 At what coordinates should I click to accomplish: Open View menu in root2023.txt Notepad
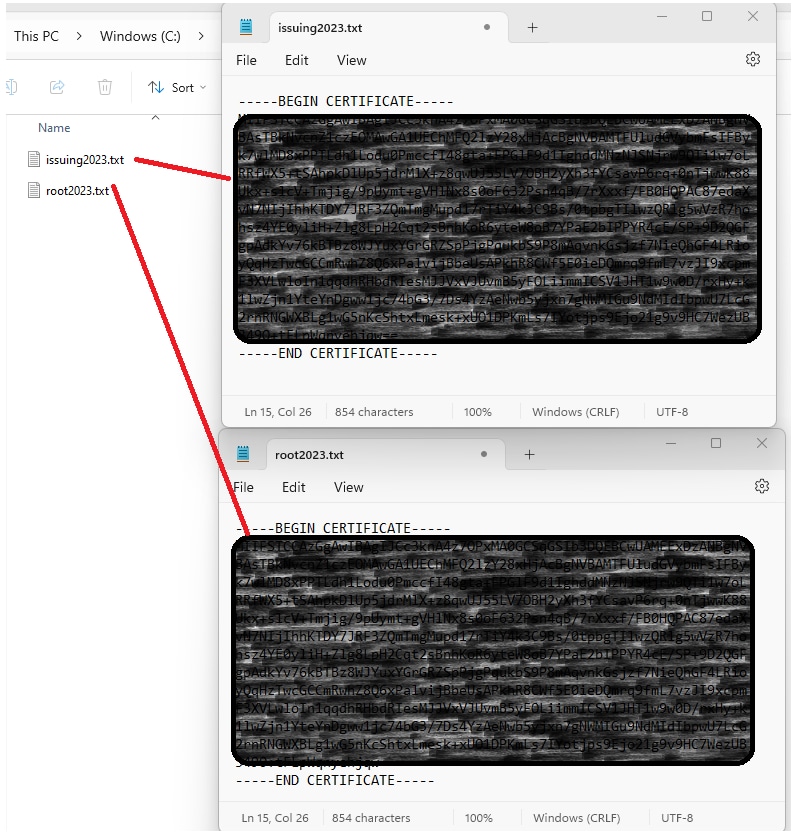(x=349, y=487)
